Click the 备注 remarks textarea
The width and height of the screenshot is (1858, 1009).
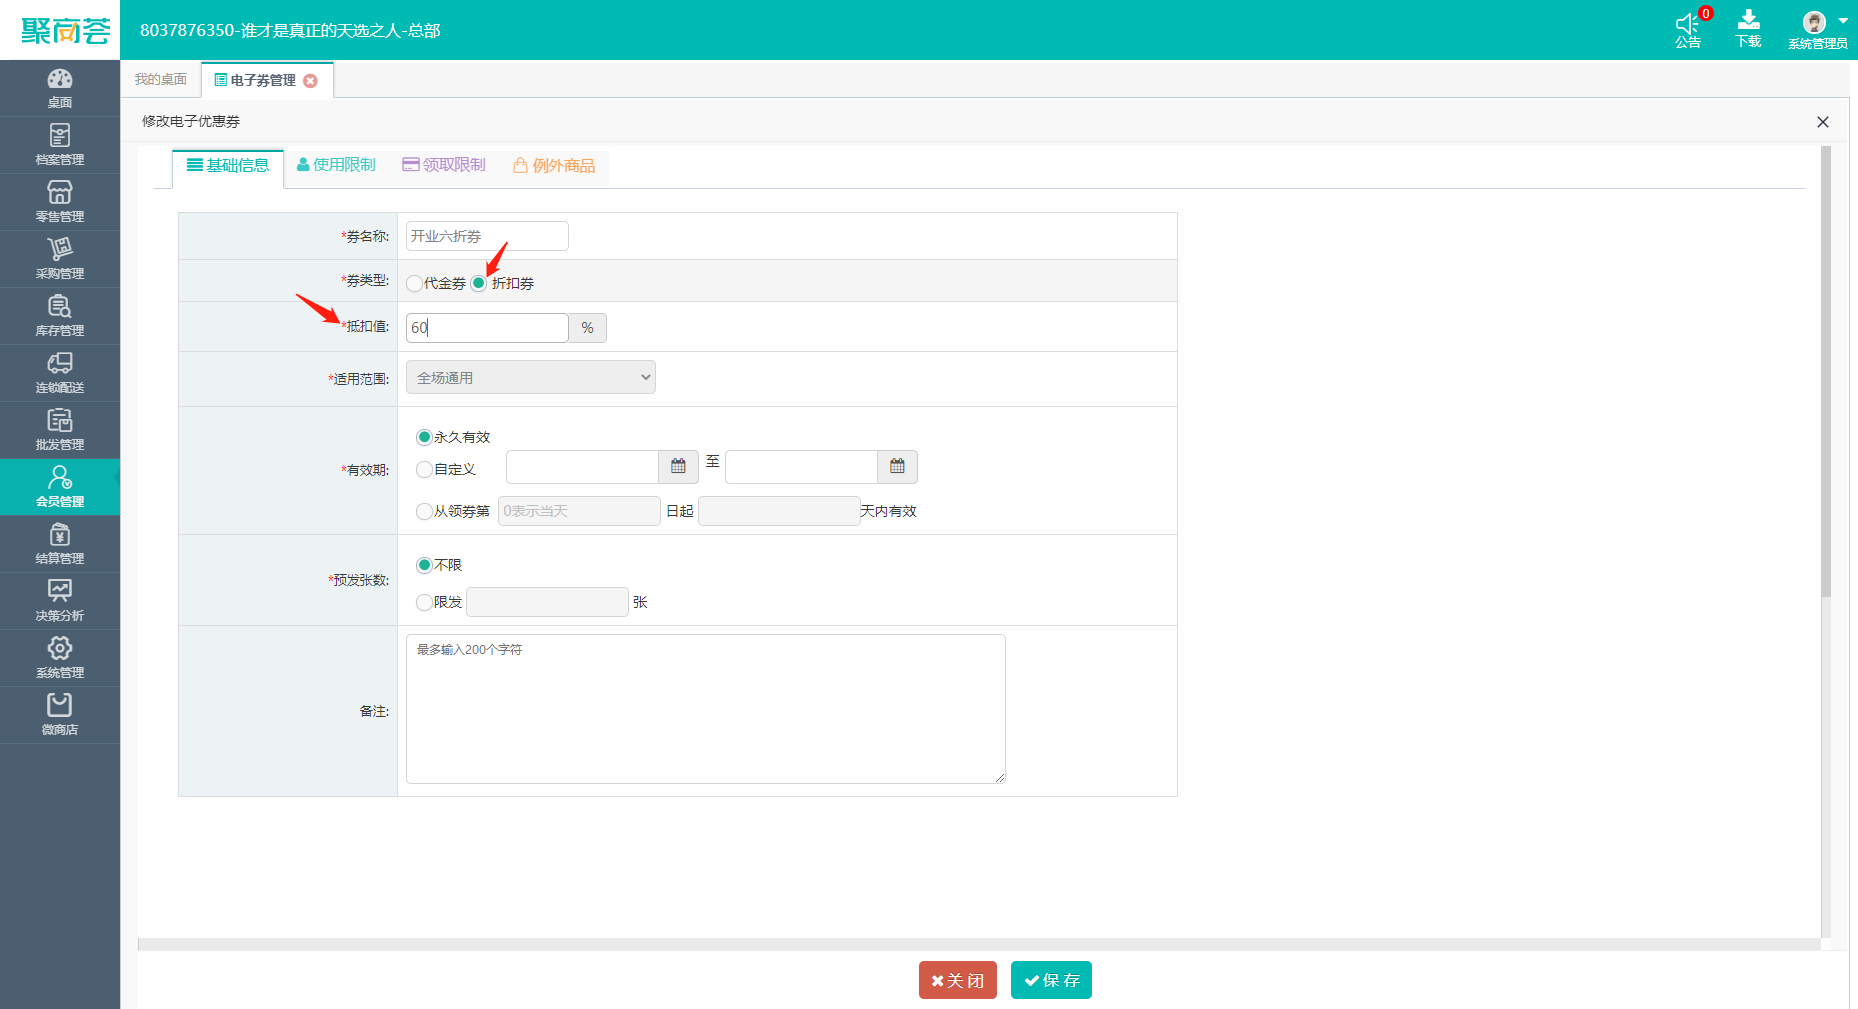click(706, 709)
